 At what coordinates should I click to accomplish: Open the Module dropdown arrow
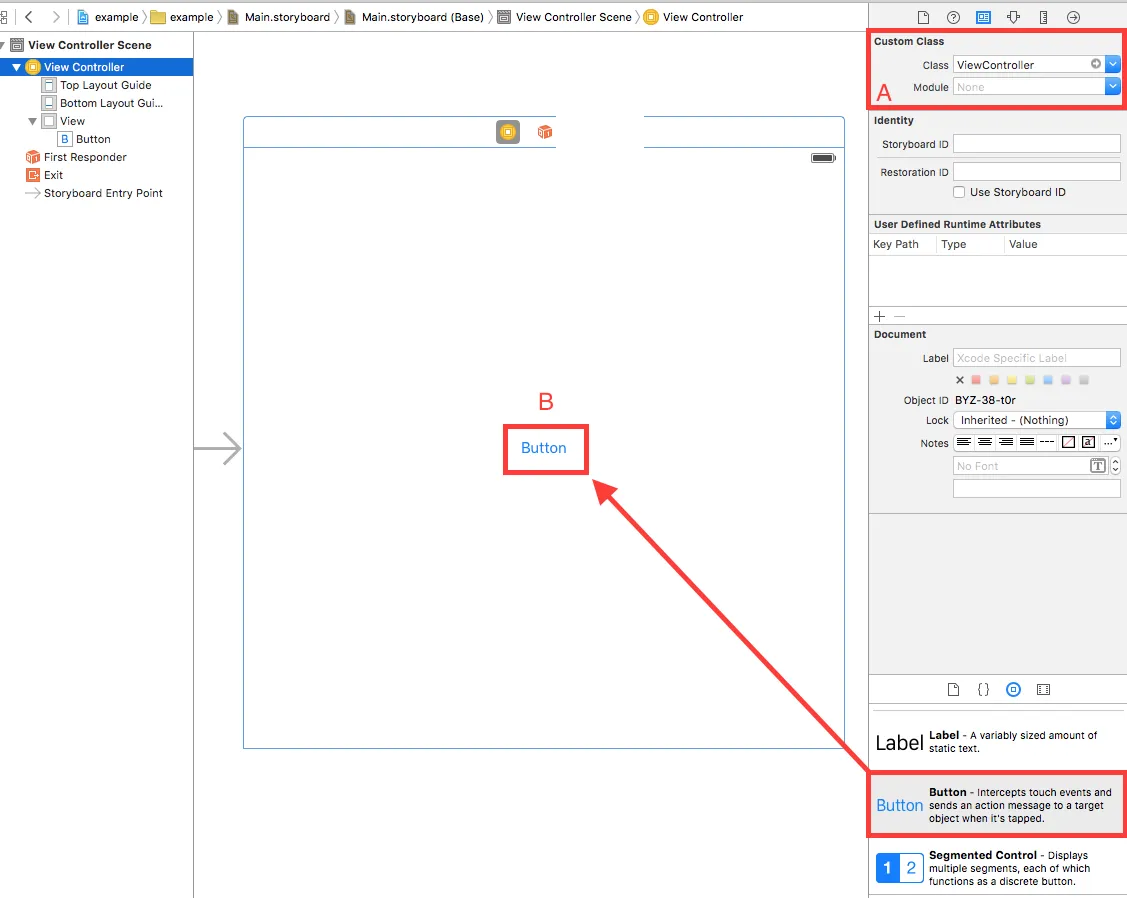pyautogui.click(x=1113, y=86)
